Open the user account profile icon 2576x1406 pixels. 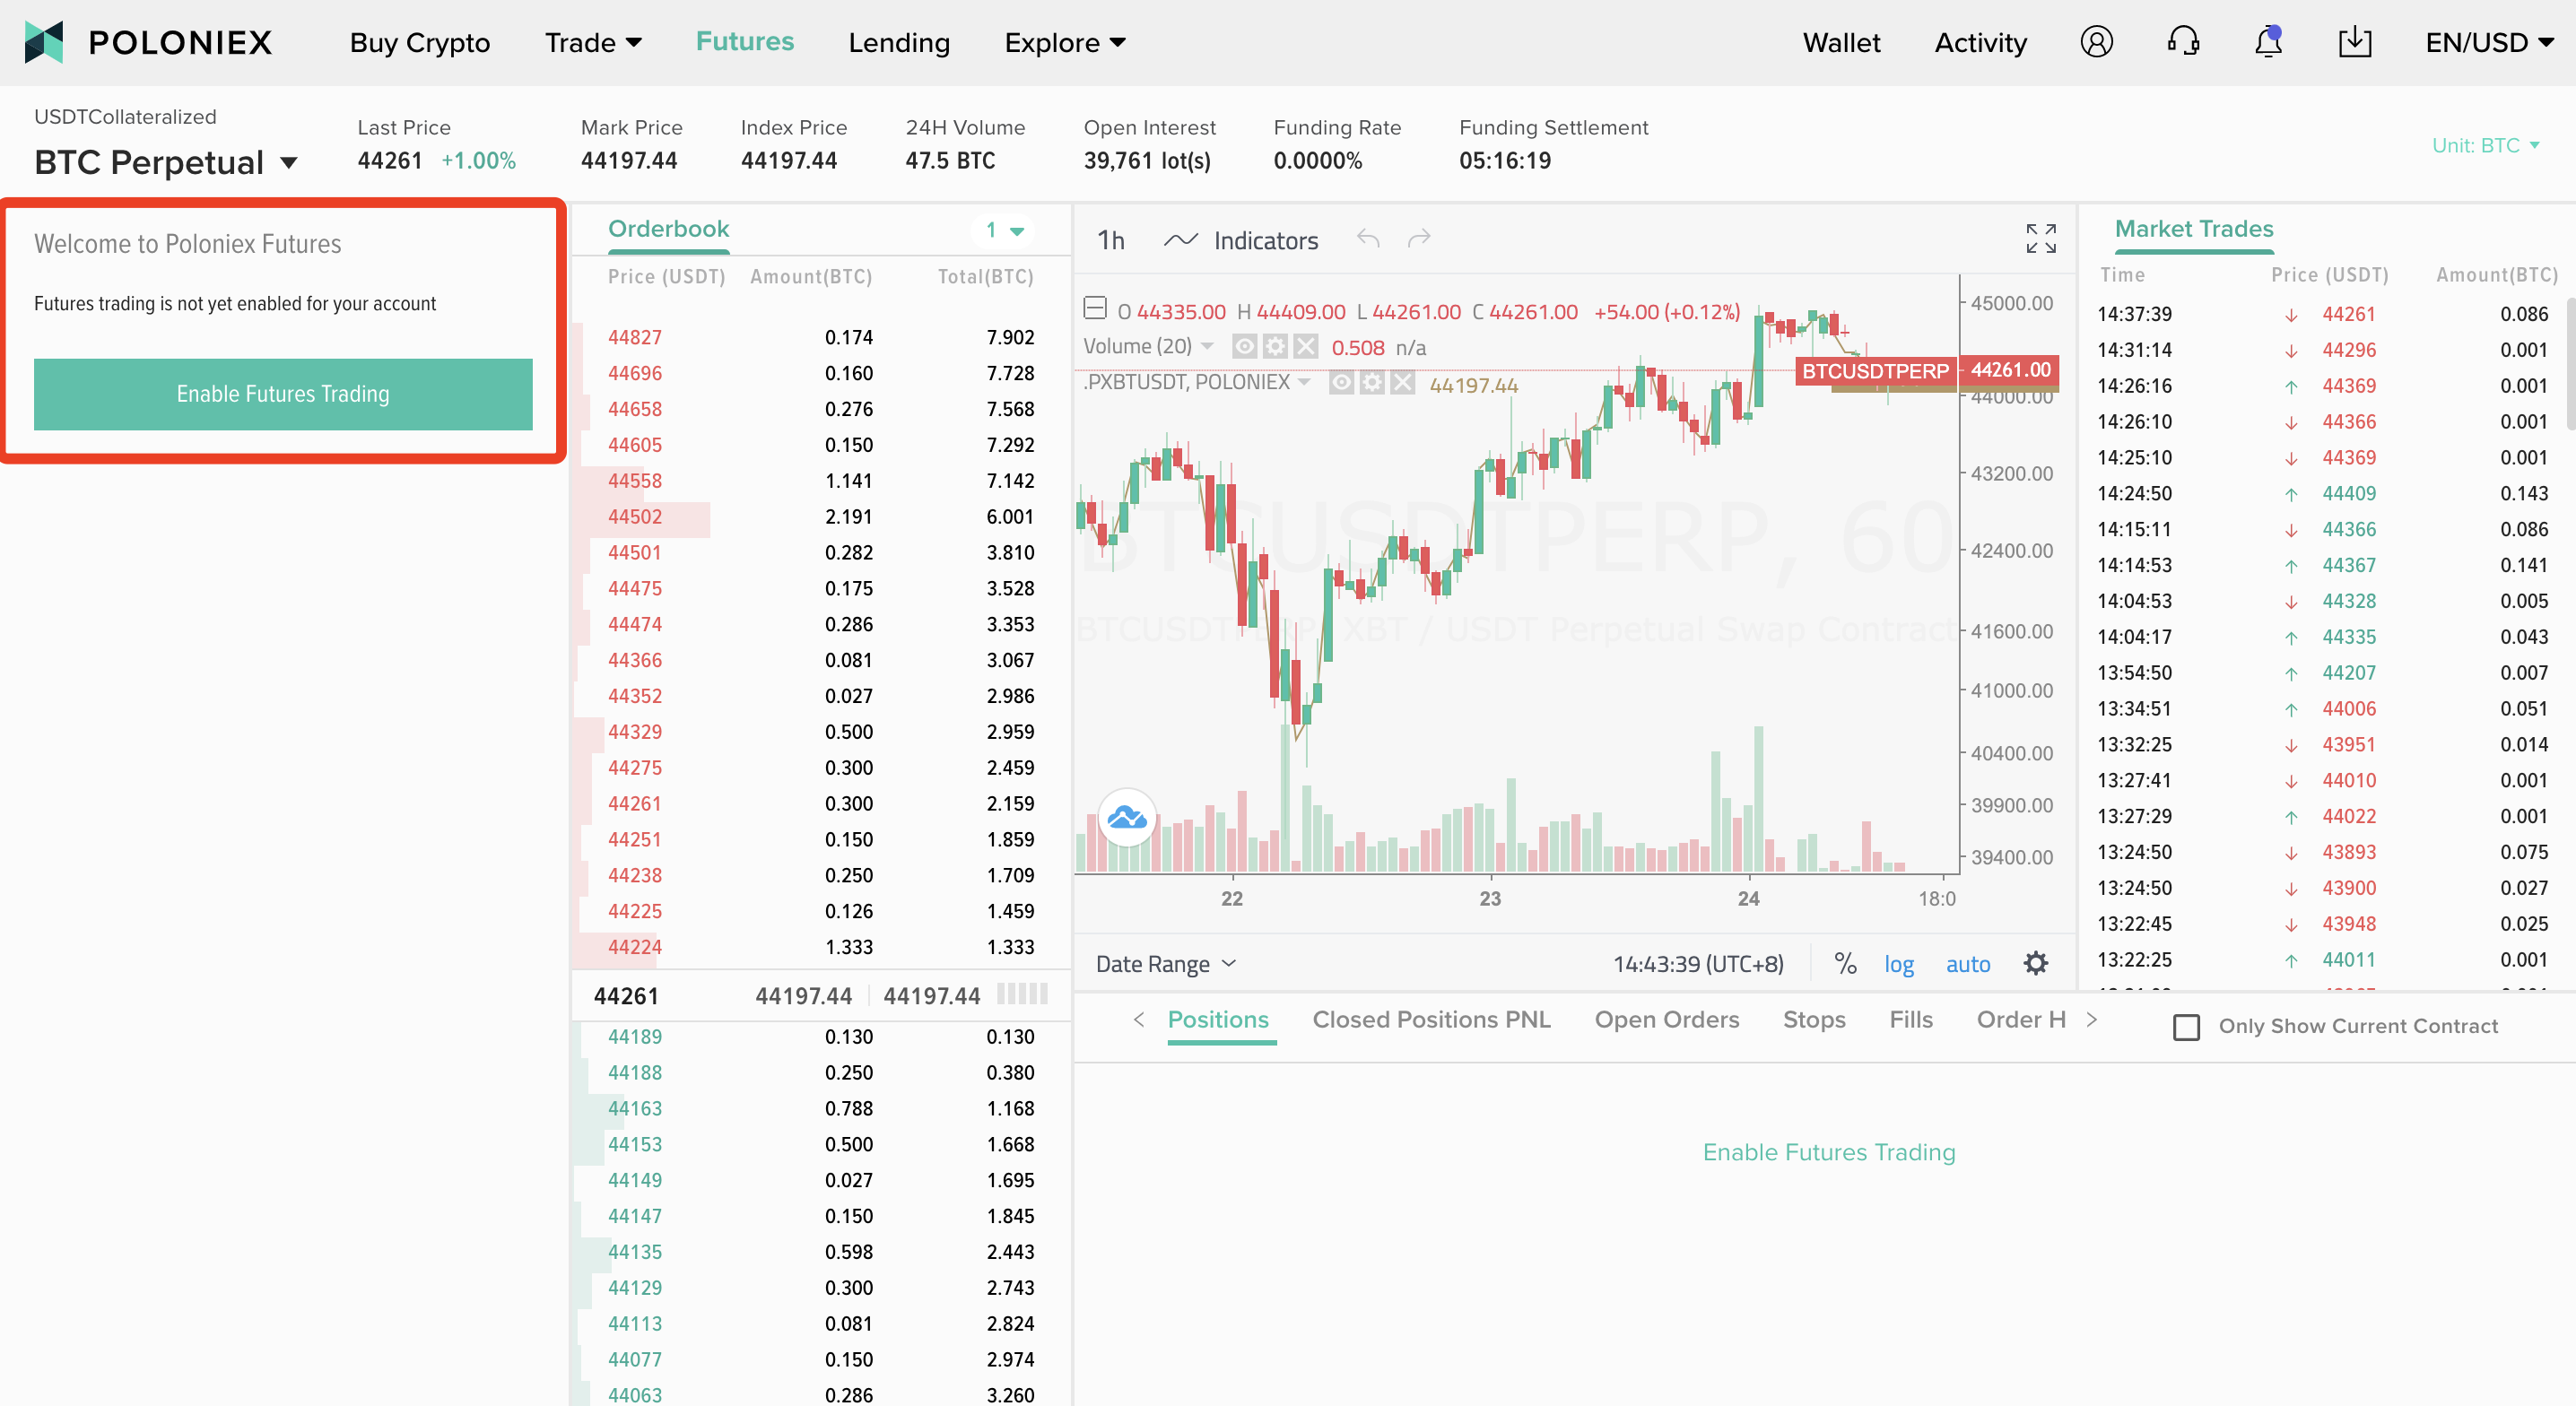2096,42
